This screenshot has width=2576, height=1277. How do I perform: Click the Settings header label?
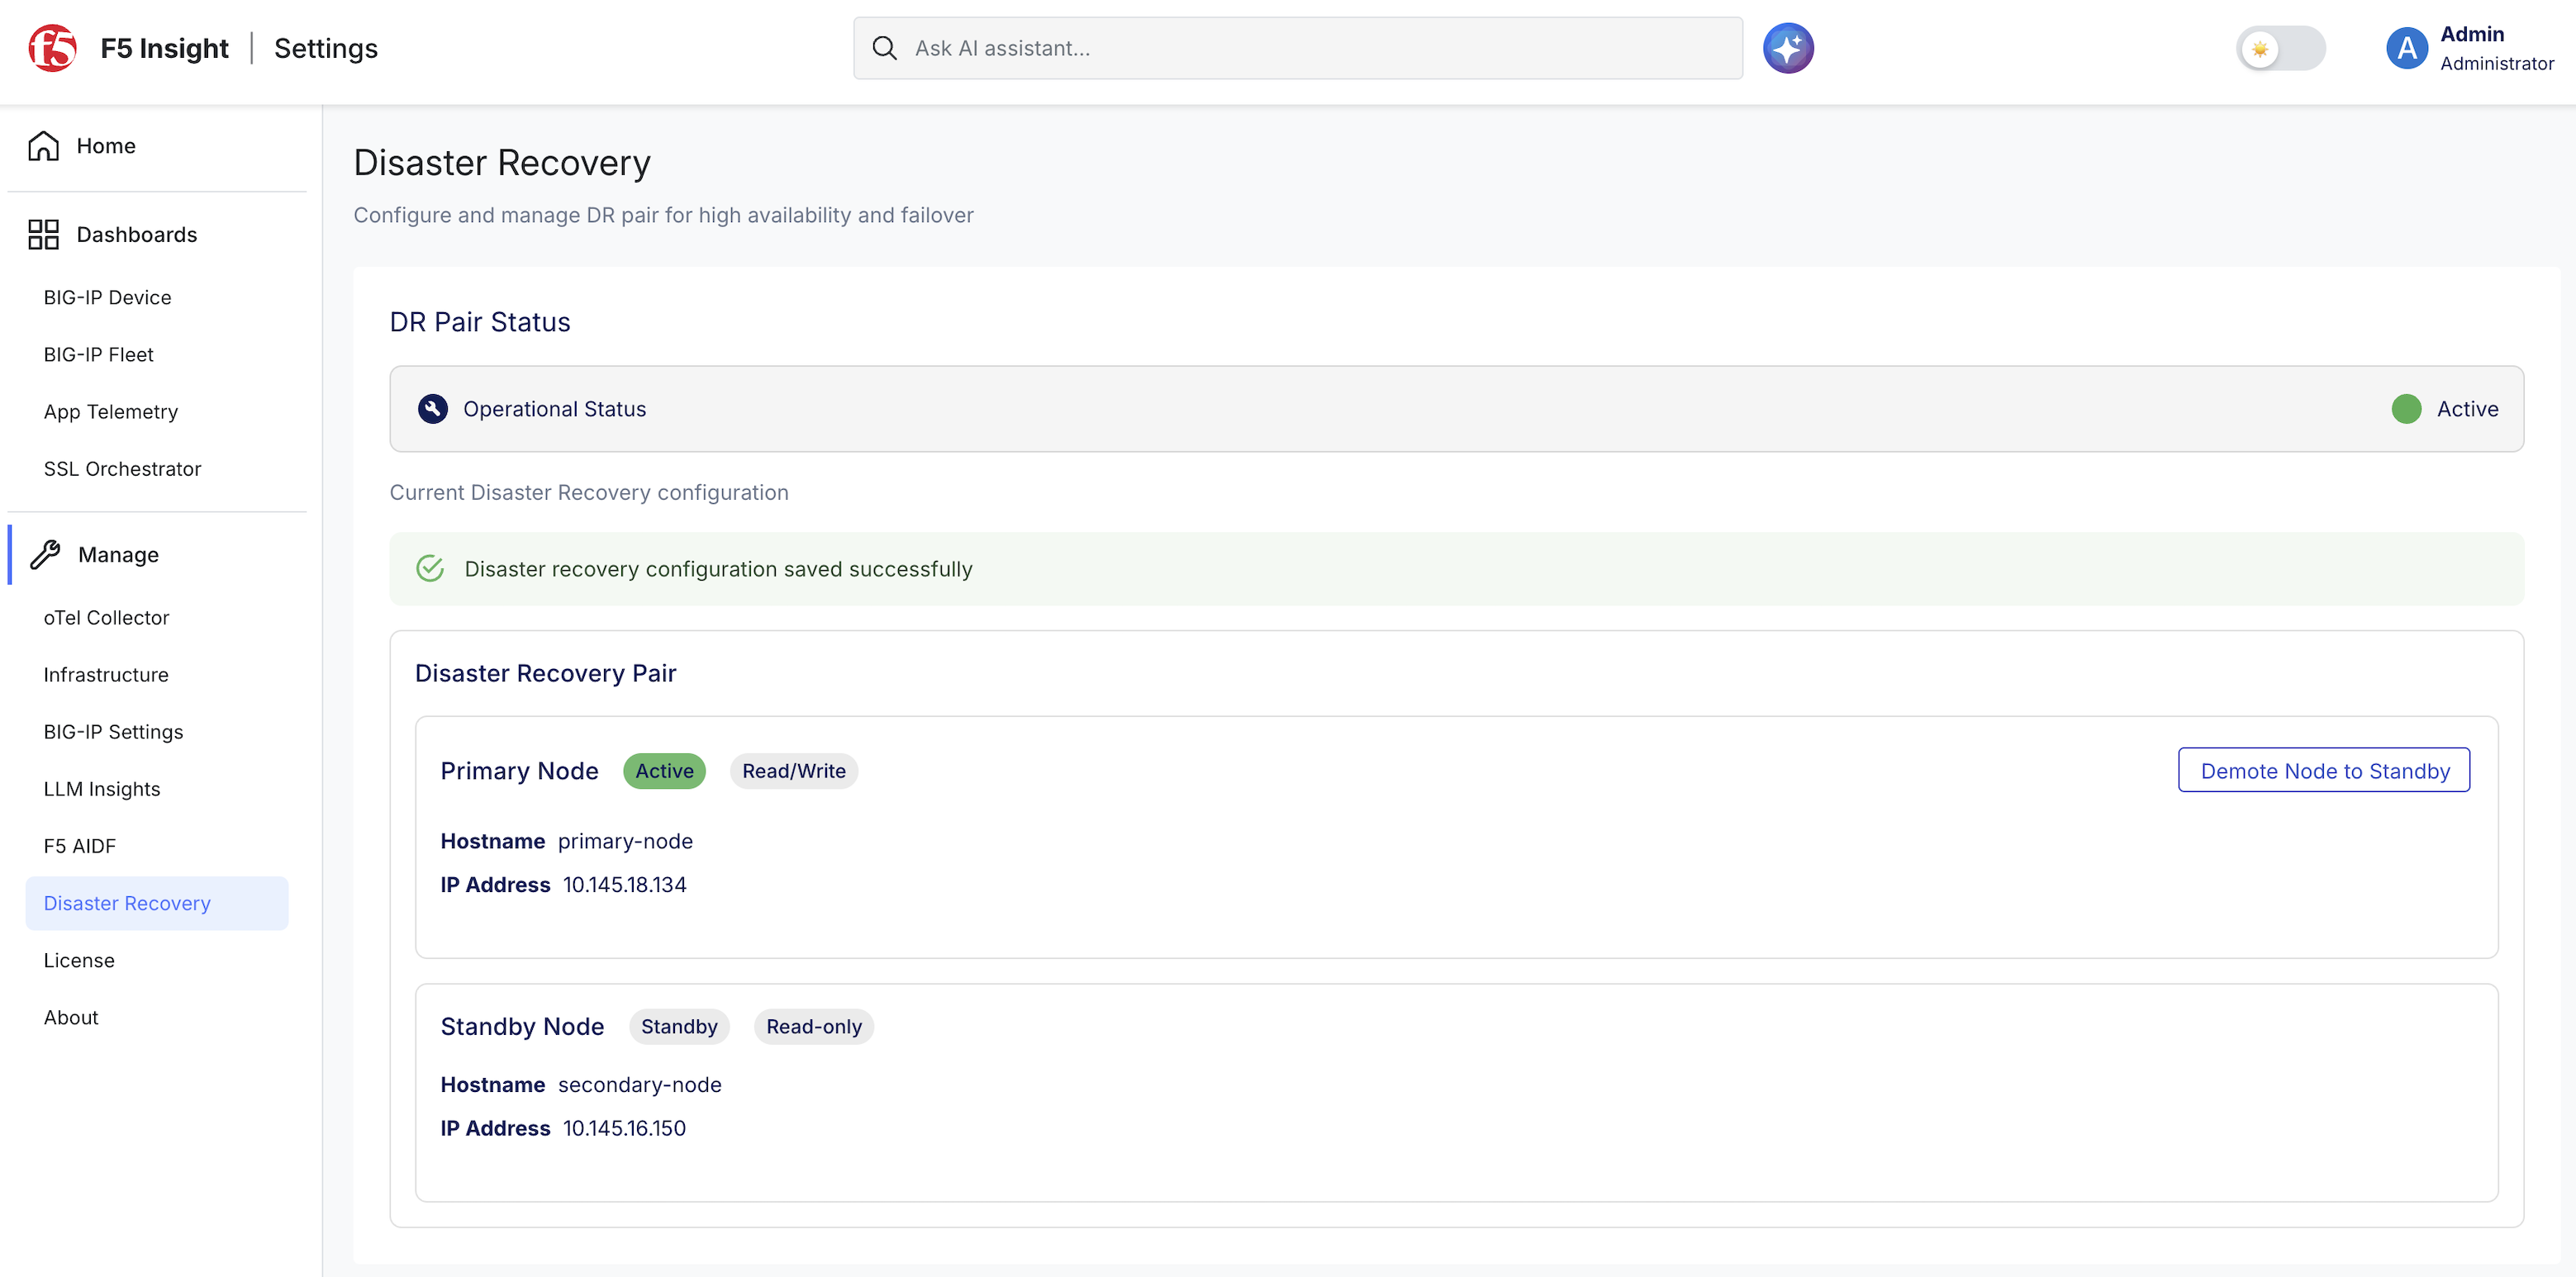(326, 48)
